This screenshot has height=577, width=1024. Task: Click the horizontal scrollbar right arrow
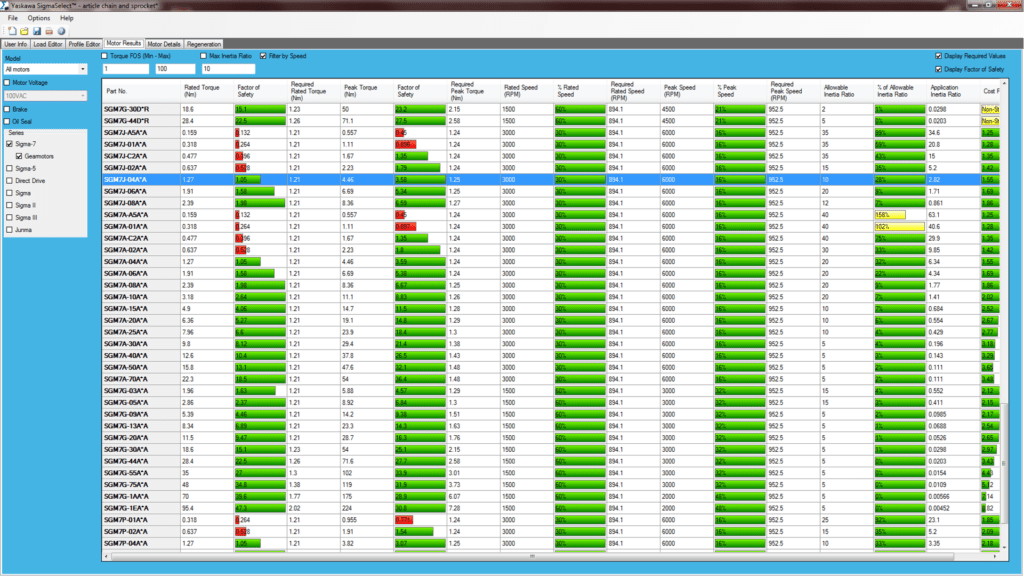995,557
